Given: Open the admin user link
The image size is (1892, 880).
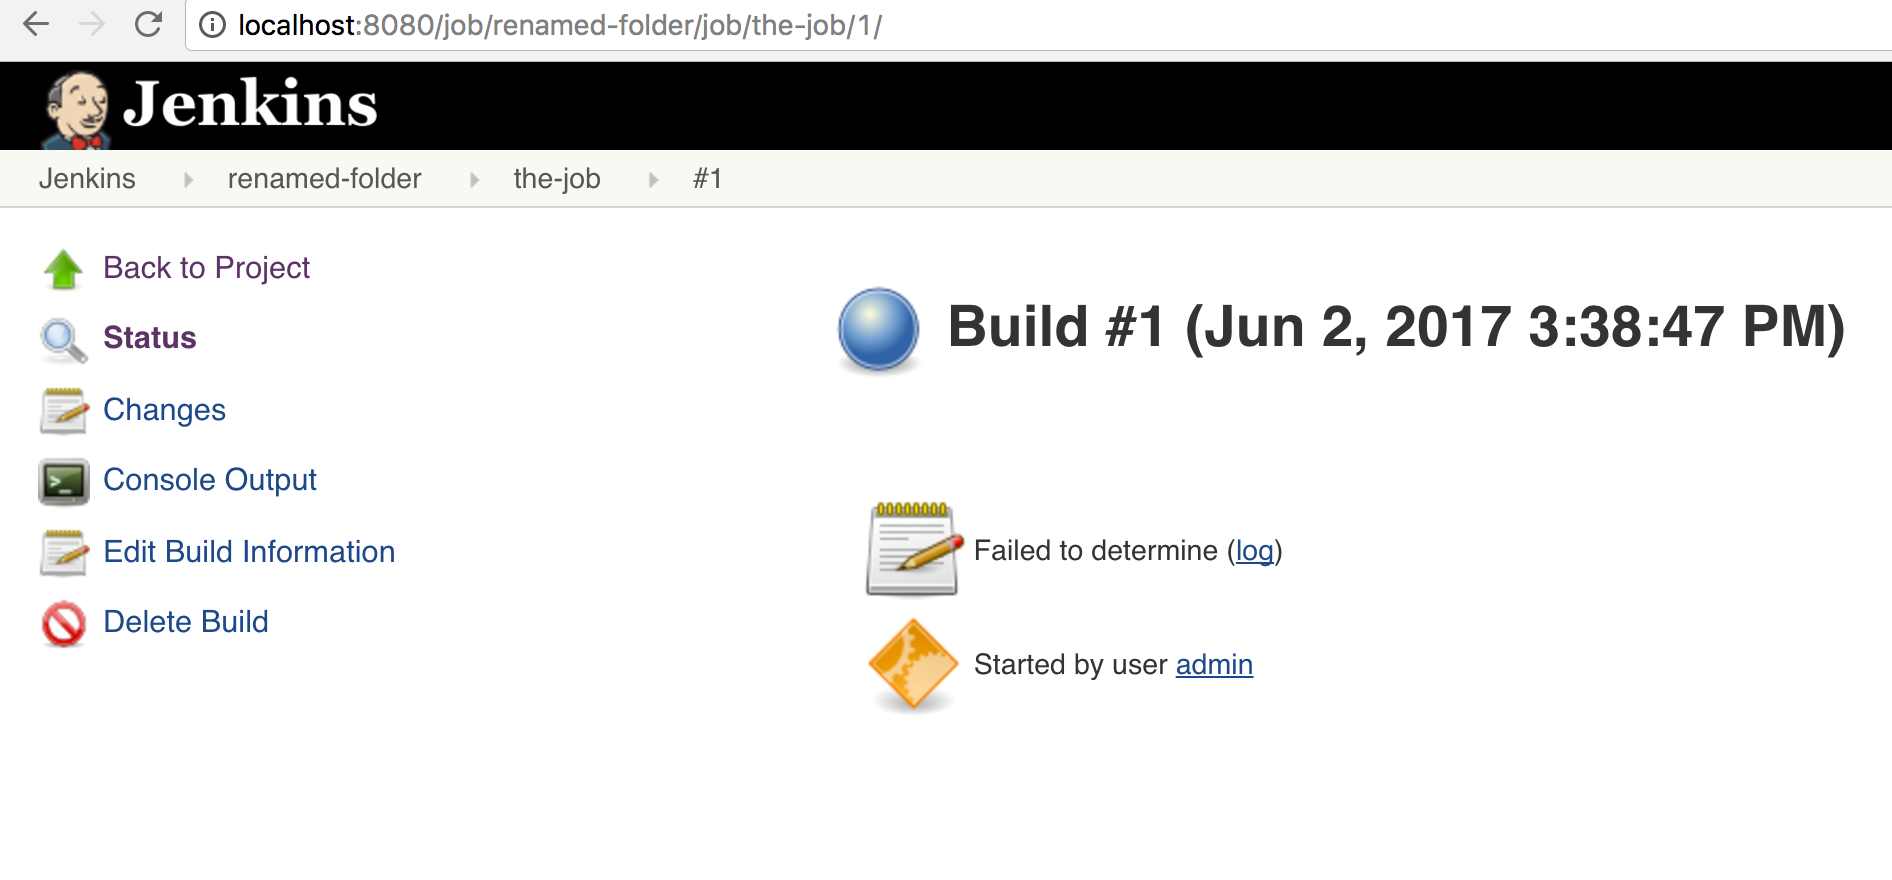Looking at the screenshot, I should coord(1214,665).
